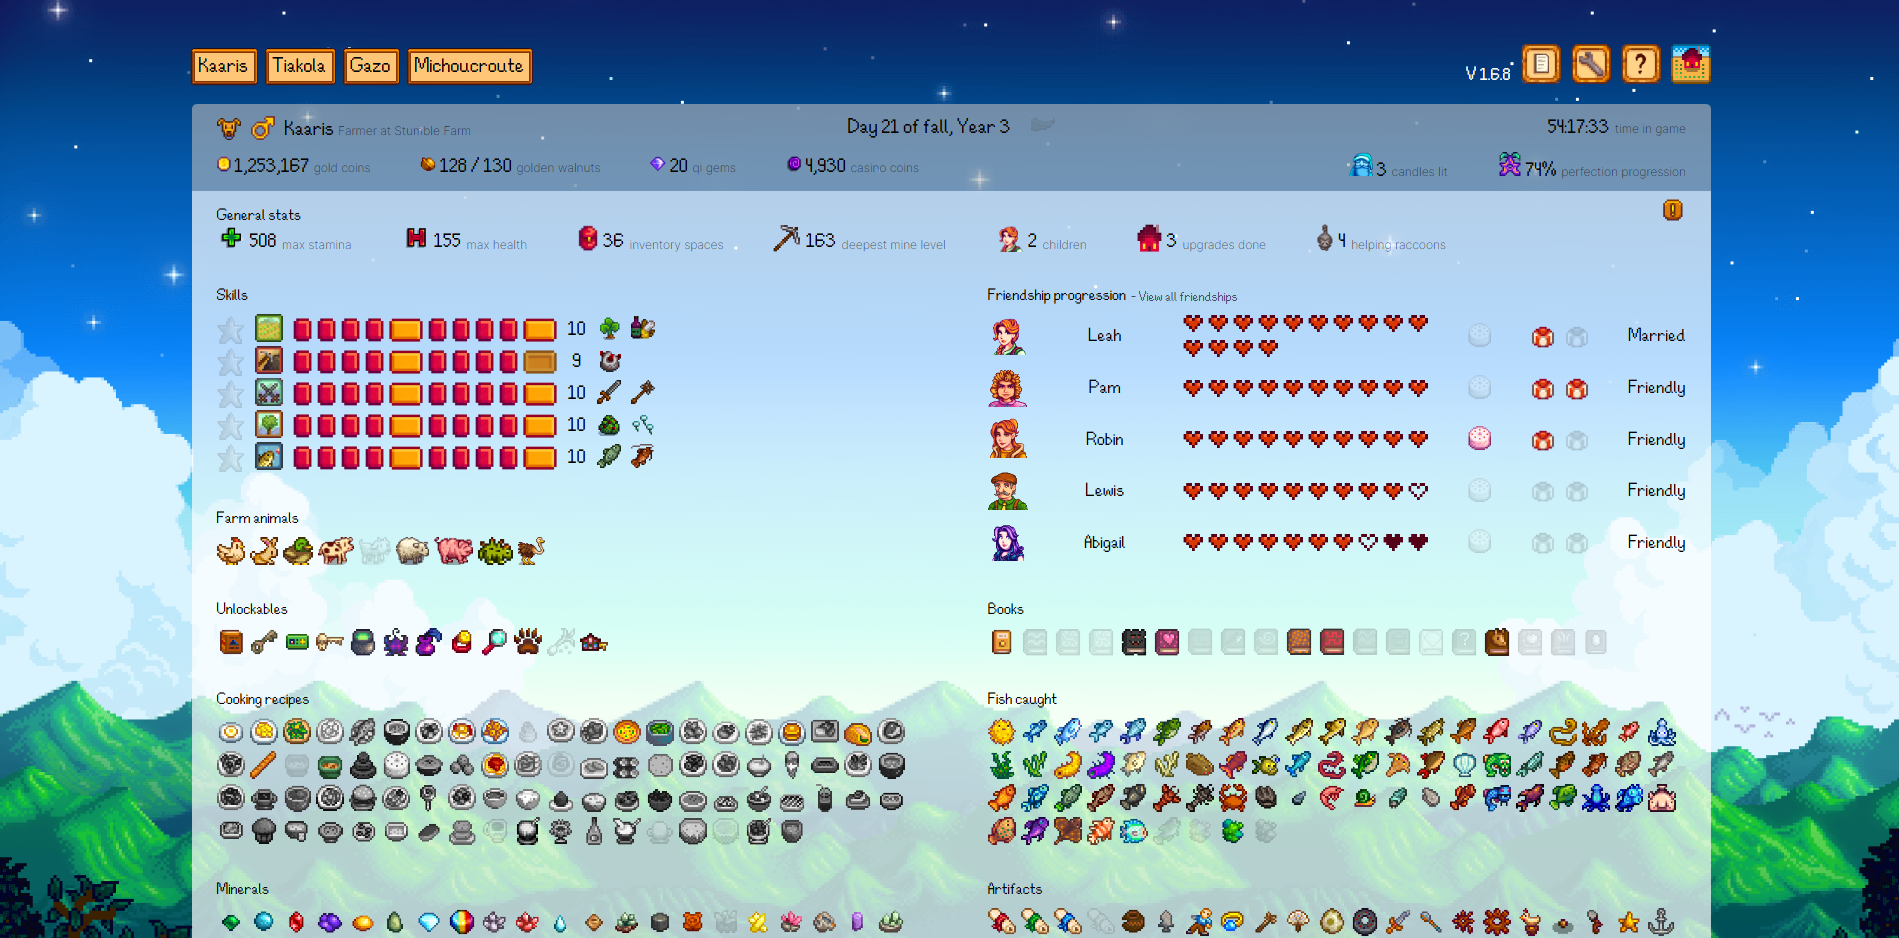The image size is (1899, 938).
Task: Switch to the Tiakola player tab
Action: click(x=300, y=66)
